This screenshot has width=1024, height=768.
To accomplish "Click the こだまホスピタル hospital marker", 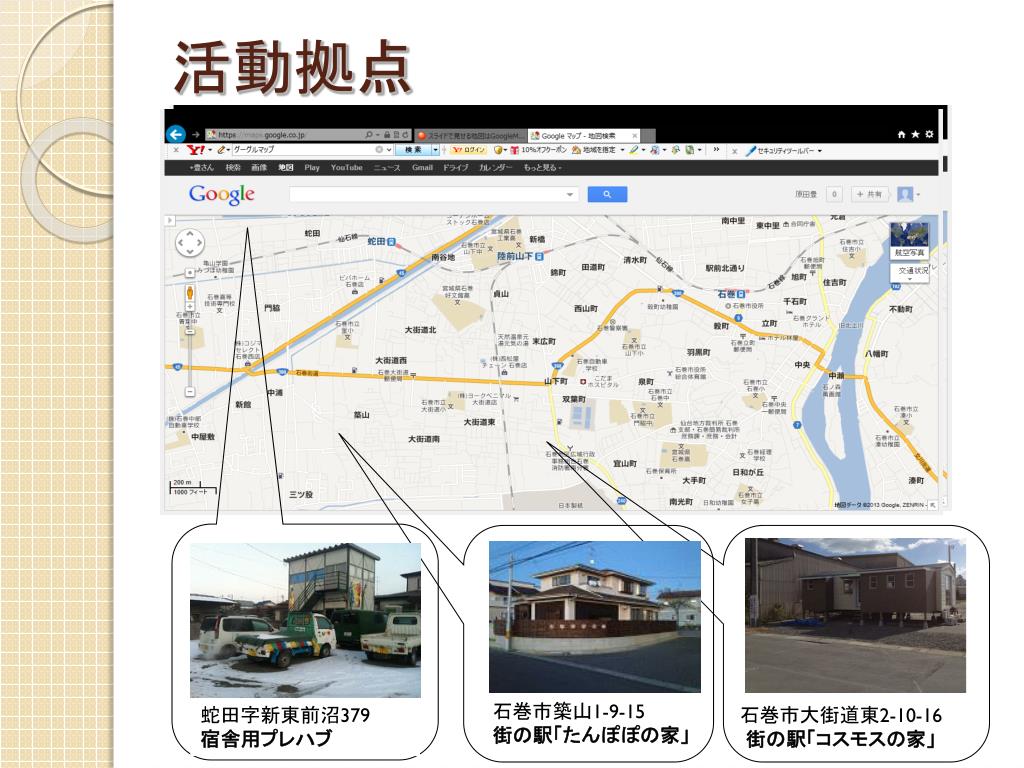I will pos(583,382).
